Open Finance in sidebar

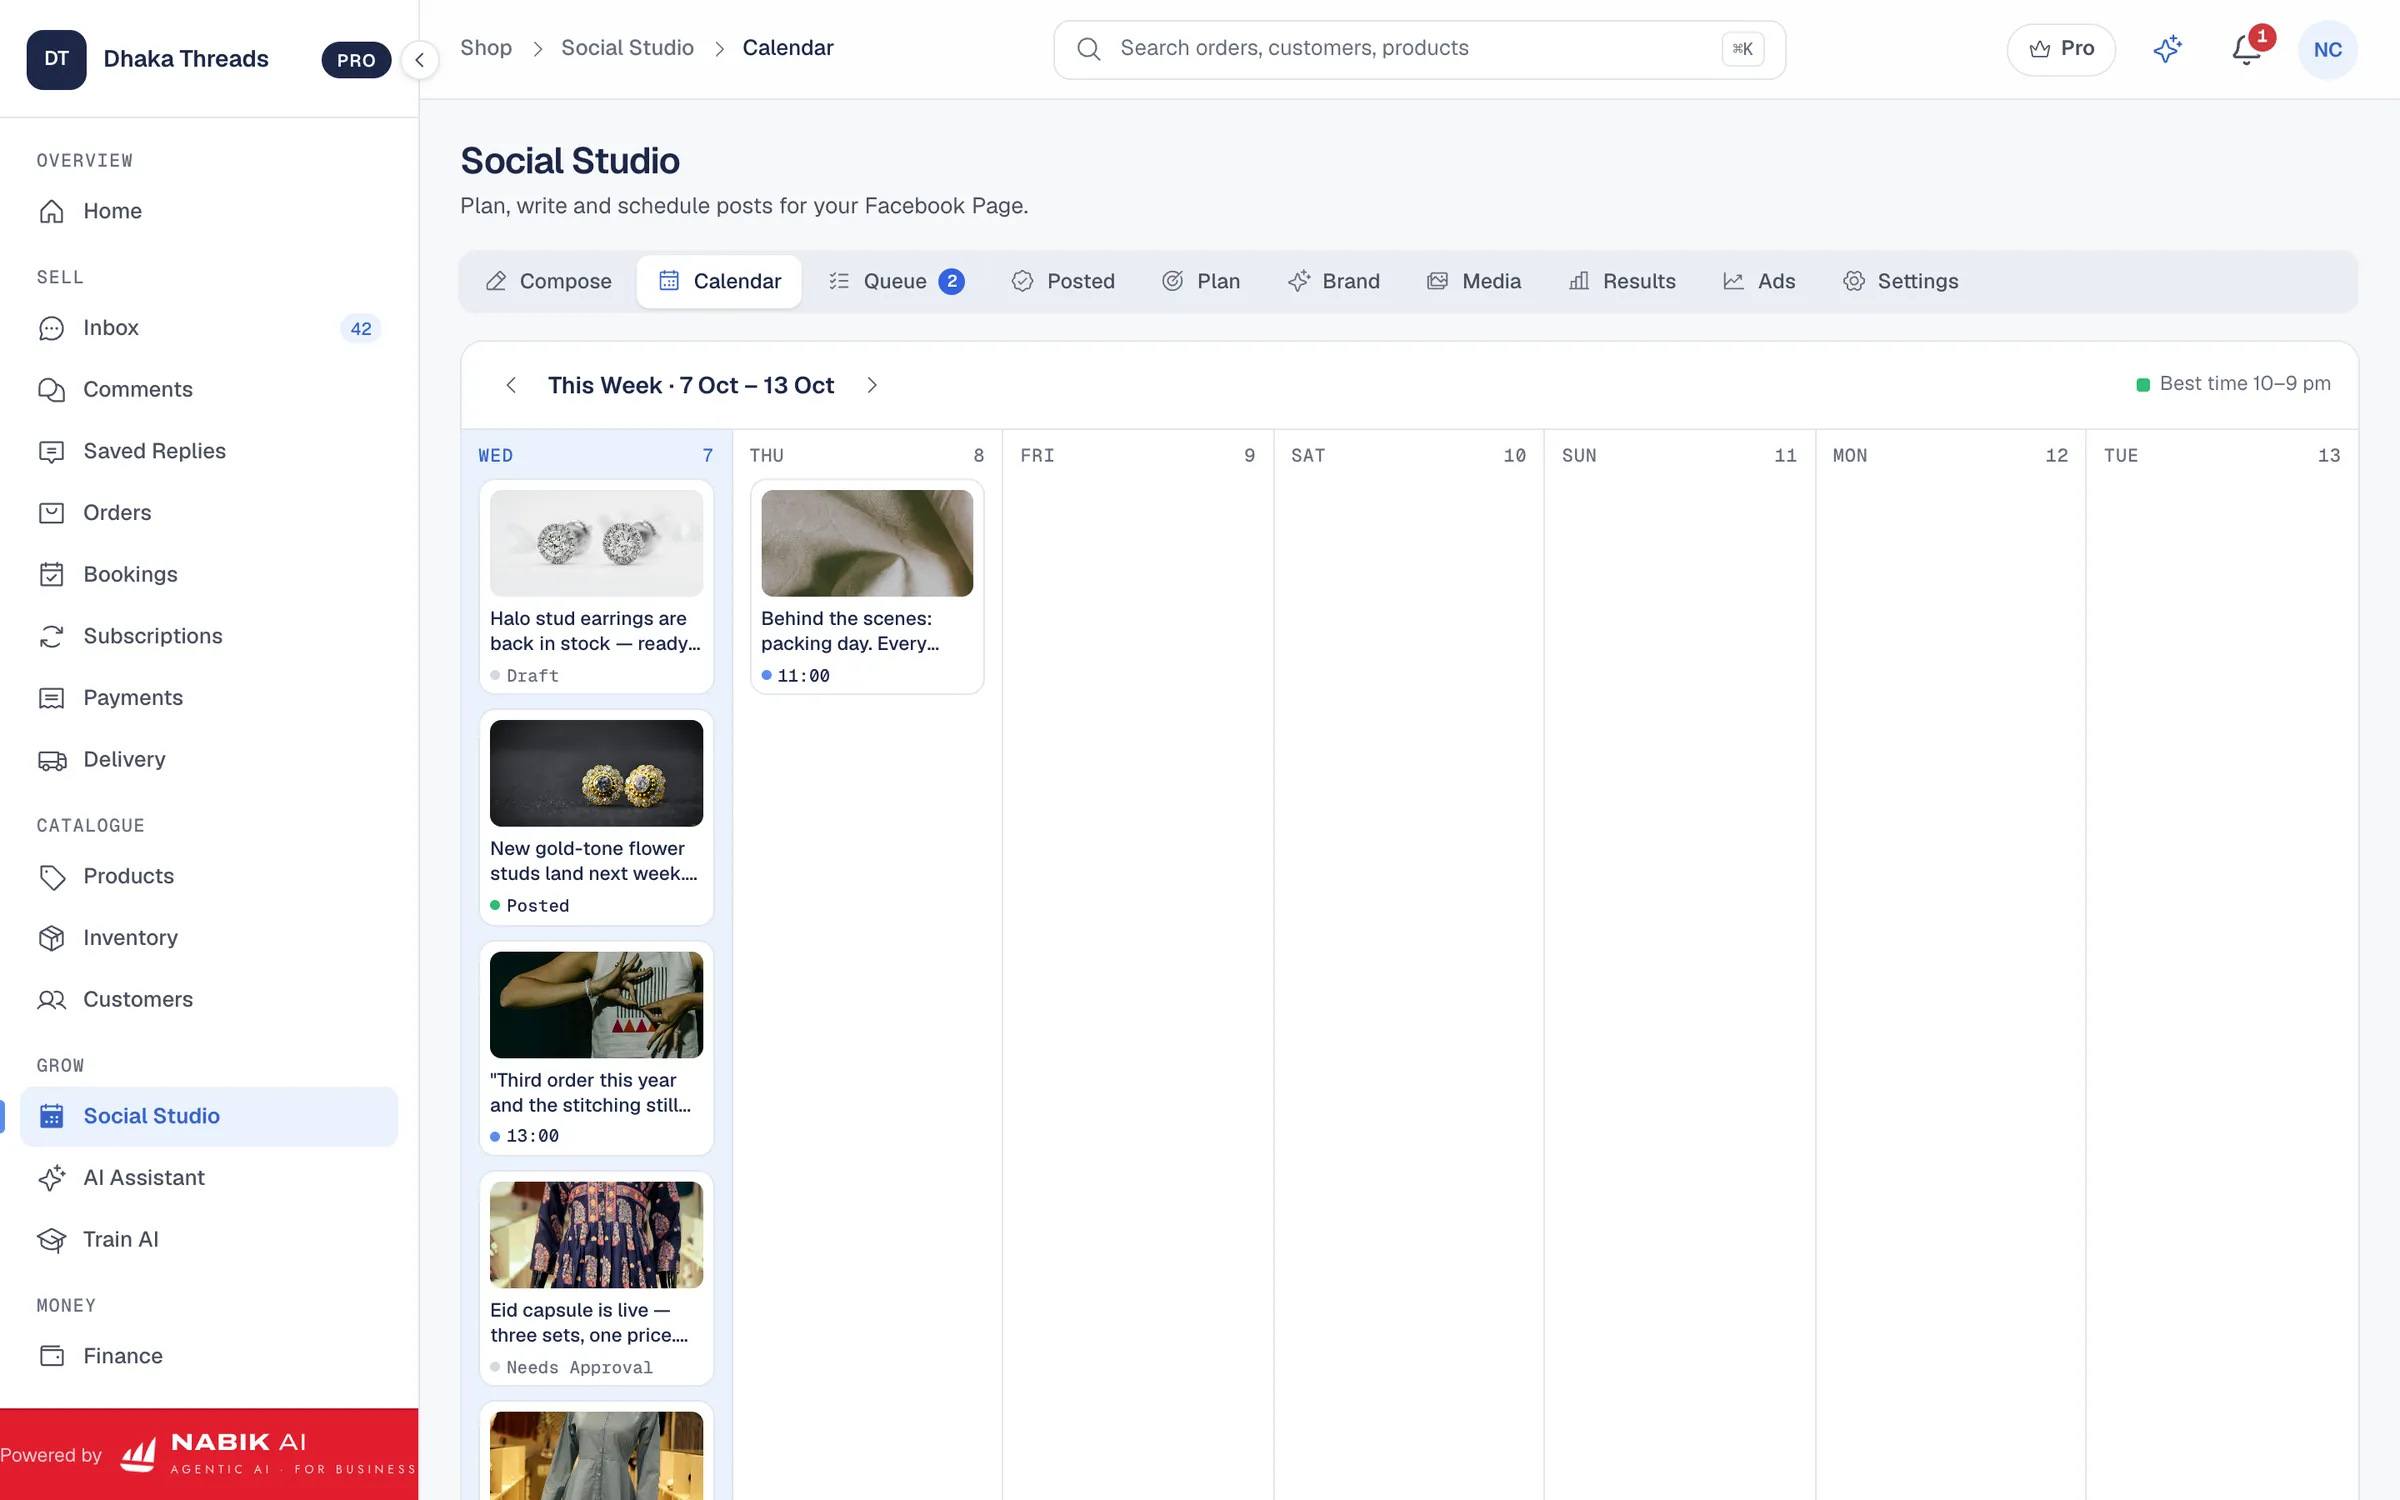[x=208, y=1356]
